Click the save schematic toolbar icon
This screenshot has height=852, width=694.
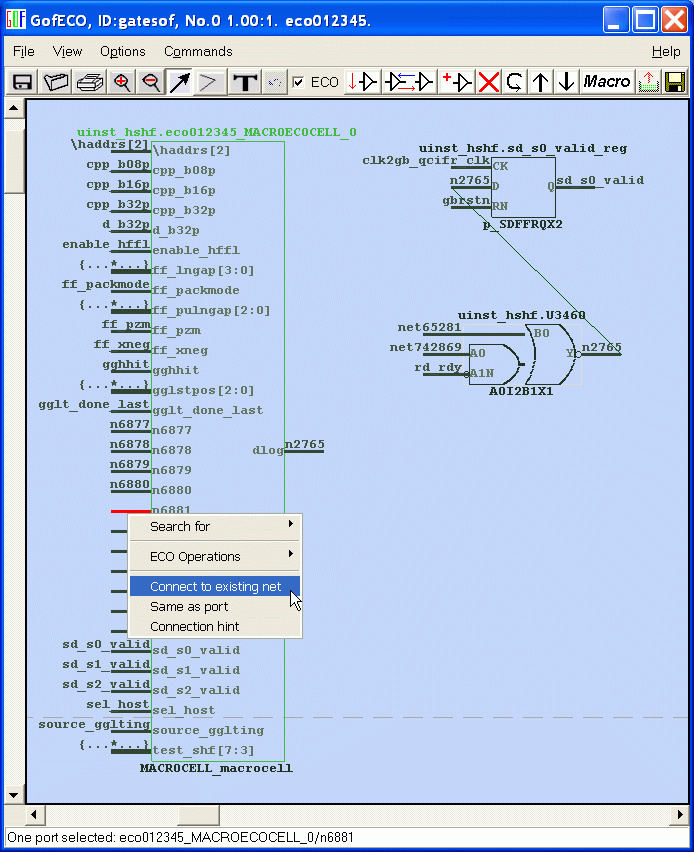pyautogui.click(x=21, y=82)
